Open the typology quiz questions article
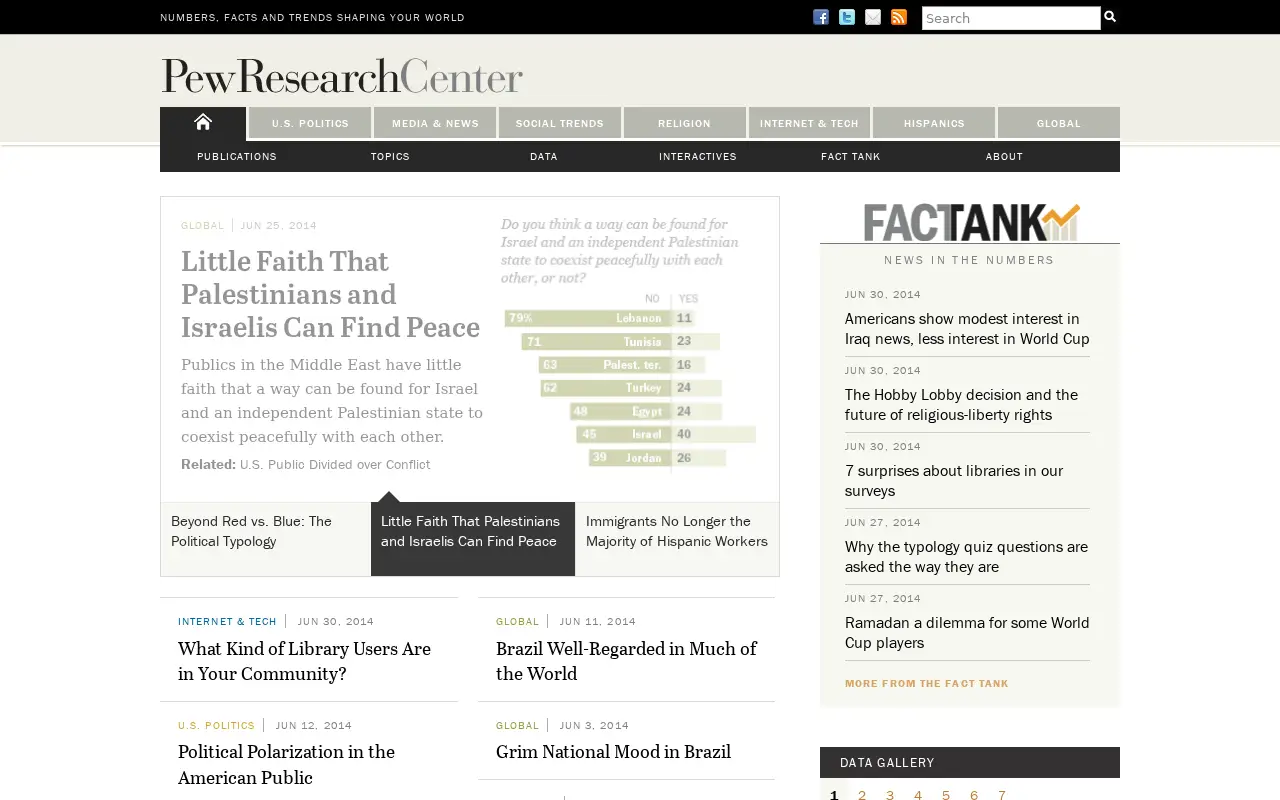This screenshot has width=1280, height=800. pos(966,557)
